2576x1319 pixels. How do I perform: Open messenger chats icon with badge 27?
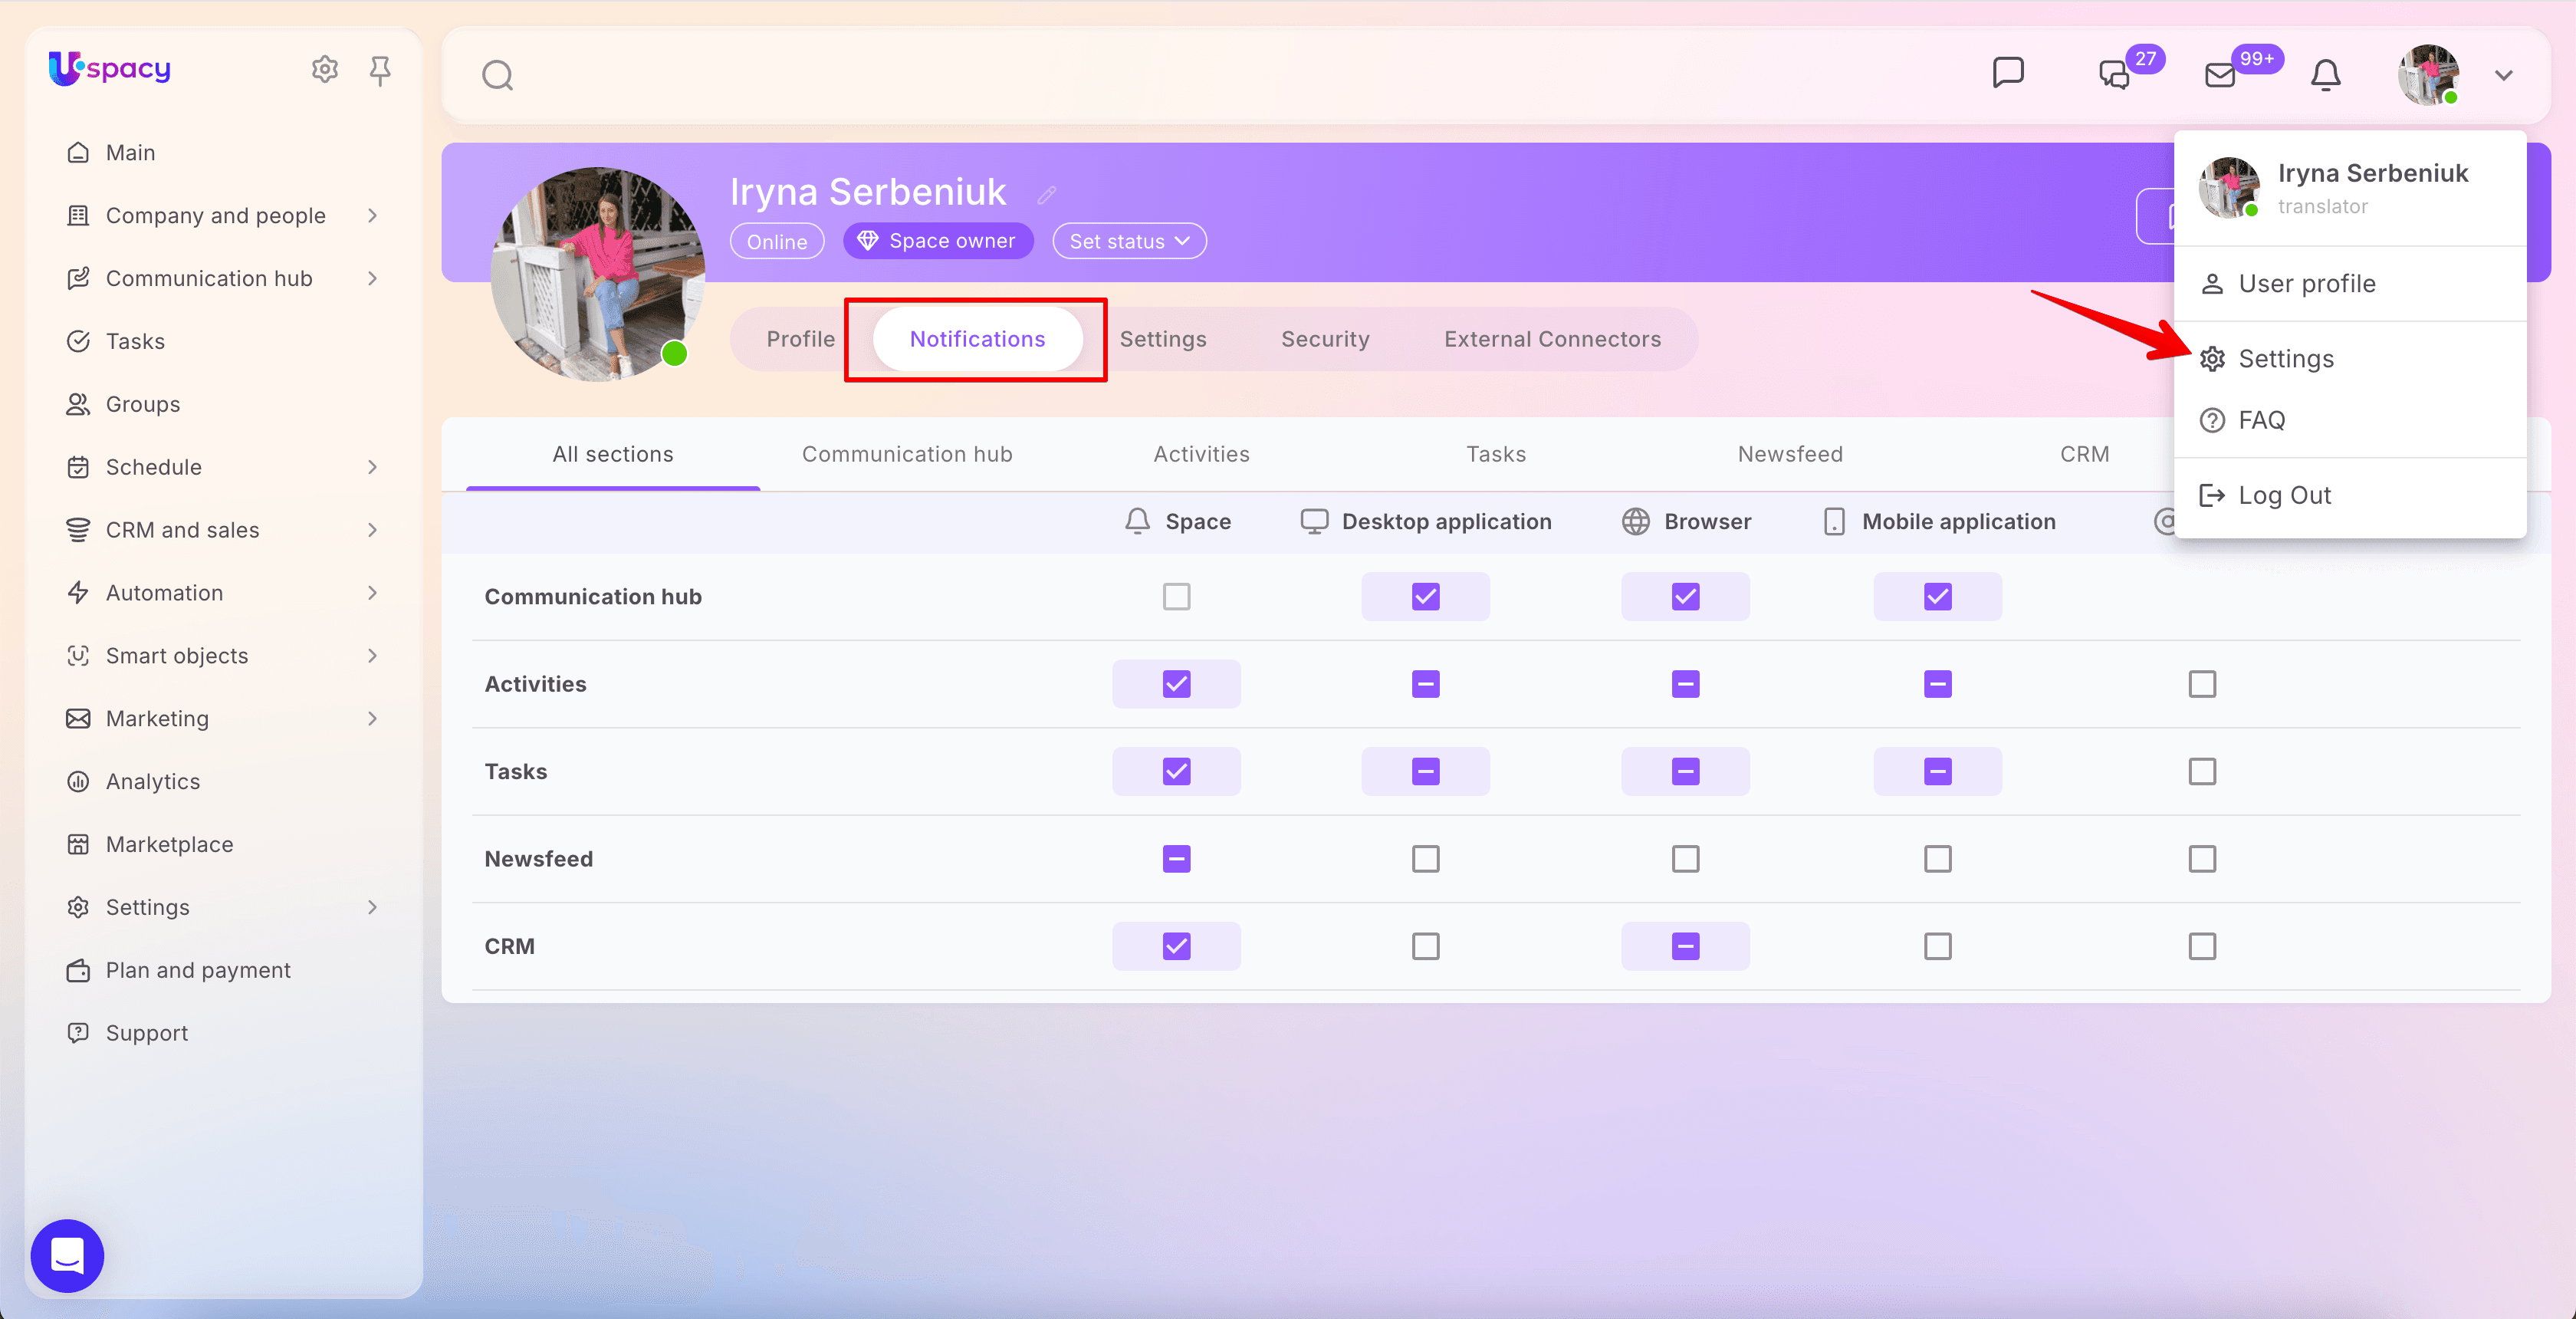pos(2114,74)
